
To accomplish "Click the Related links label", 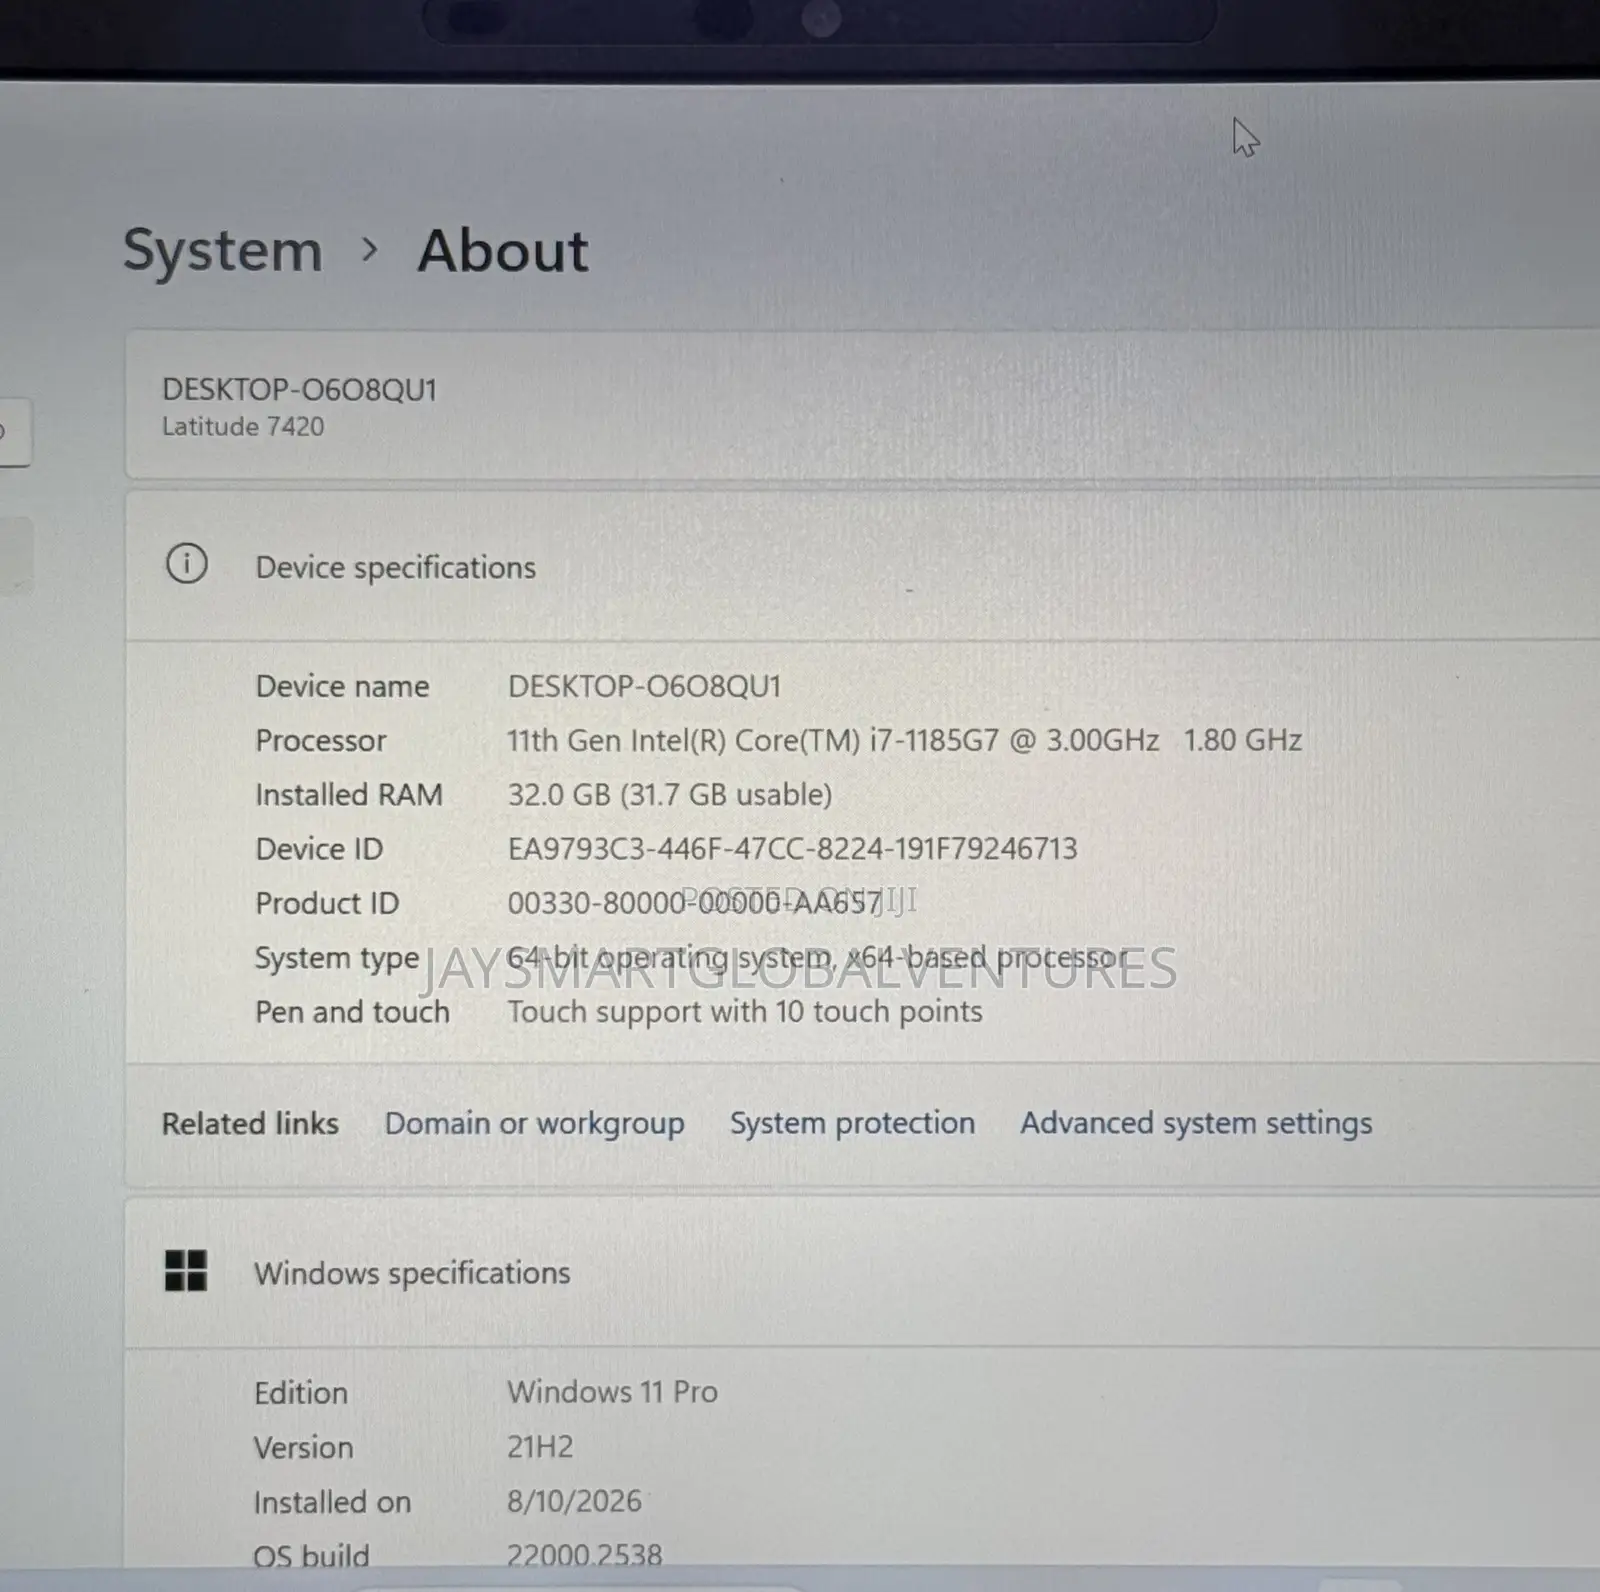I will click(250, 1124).
